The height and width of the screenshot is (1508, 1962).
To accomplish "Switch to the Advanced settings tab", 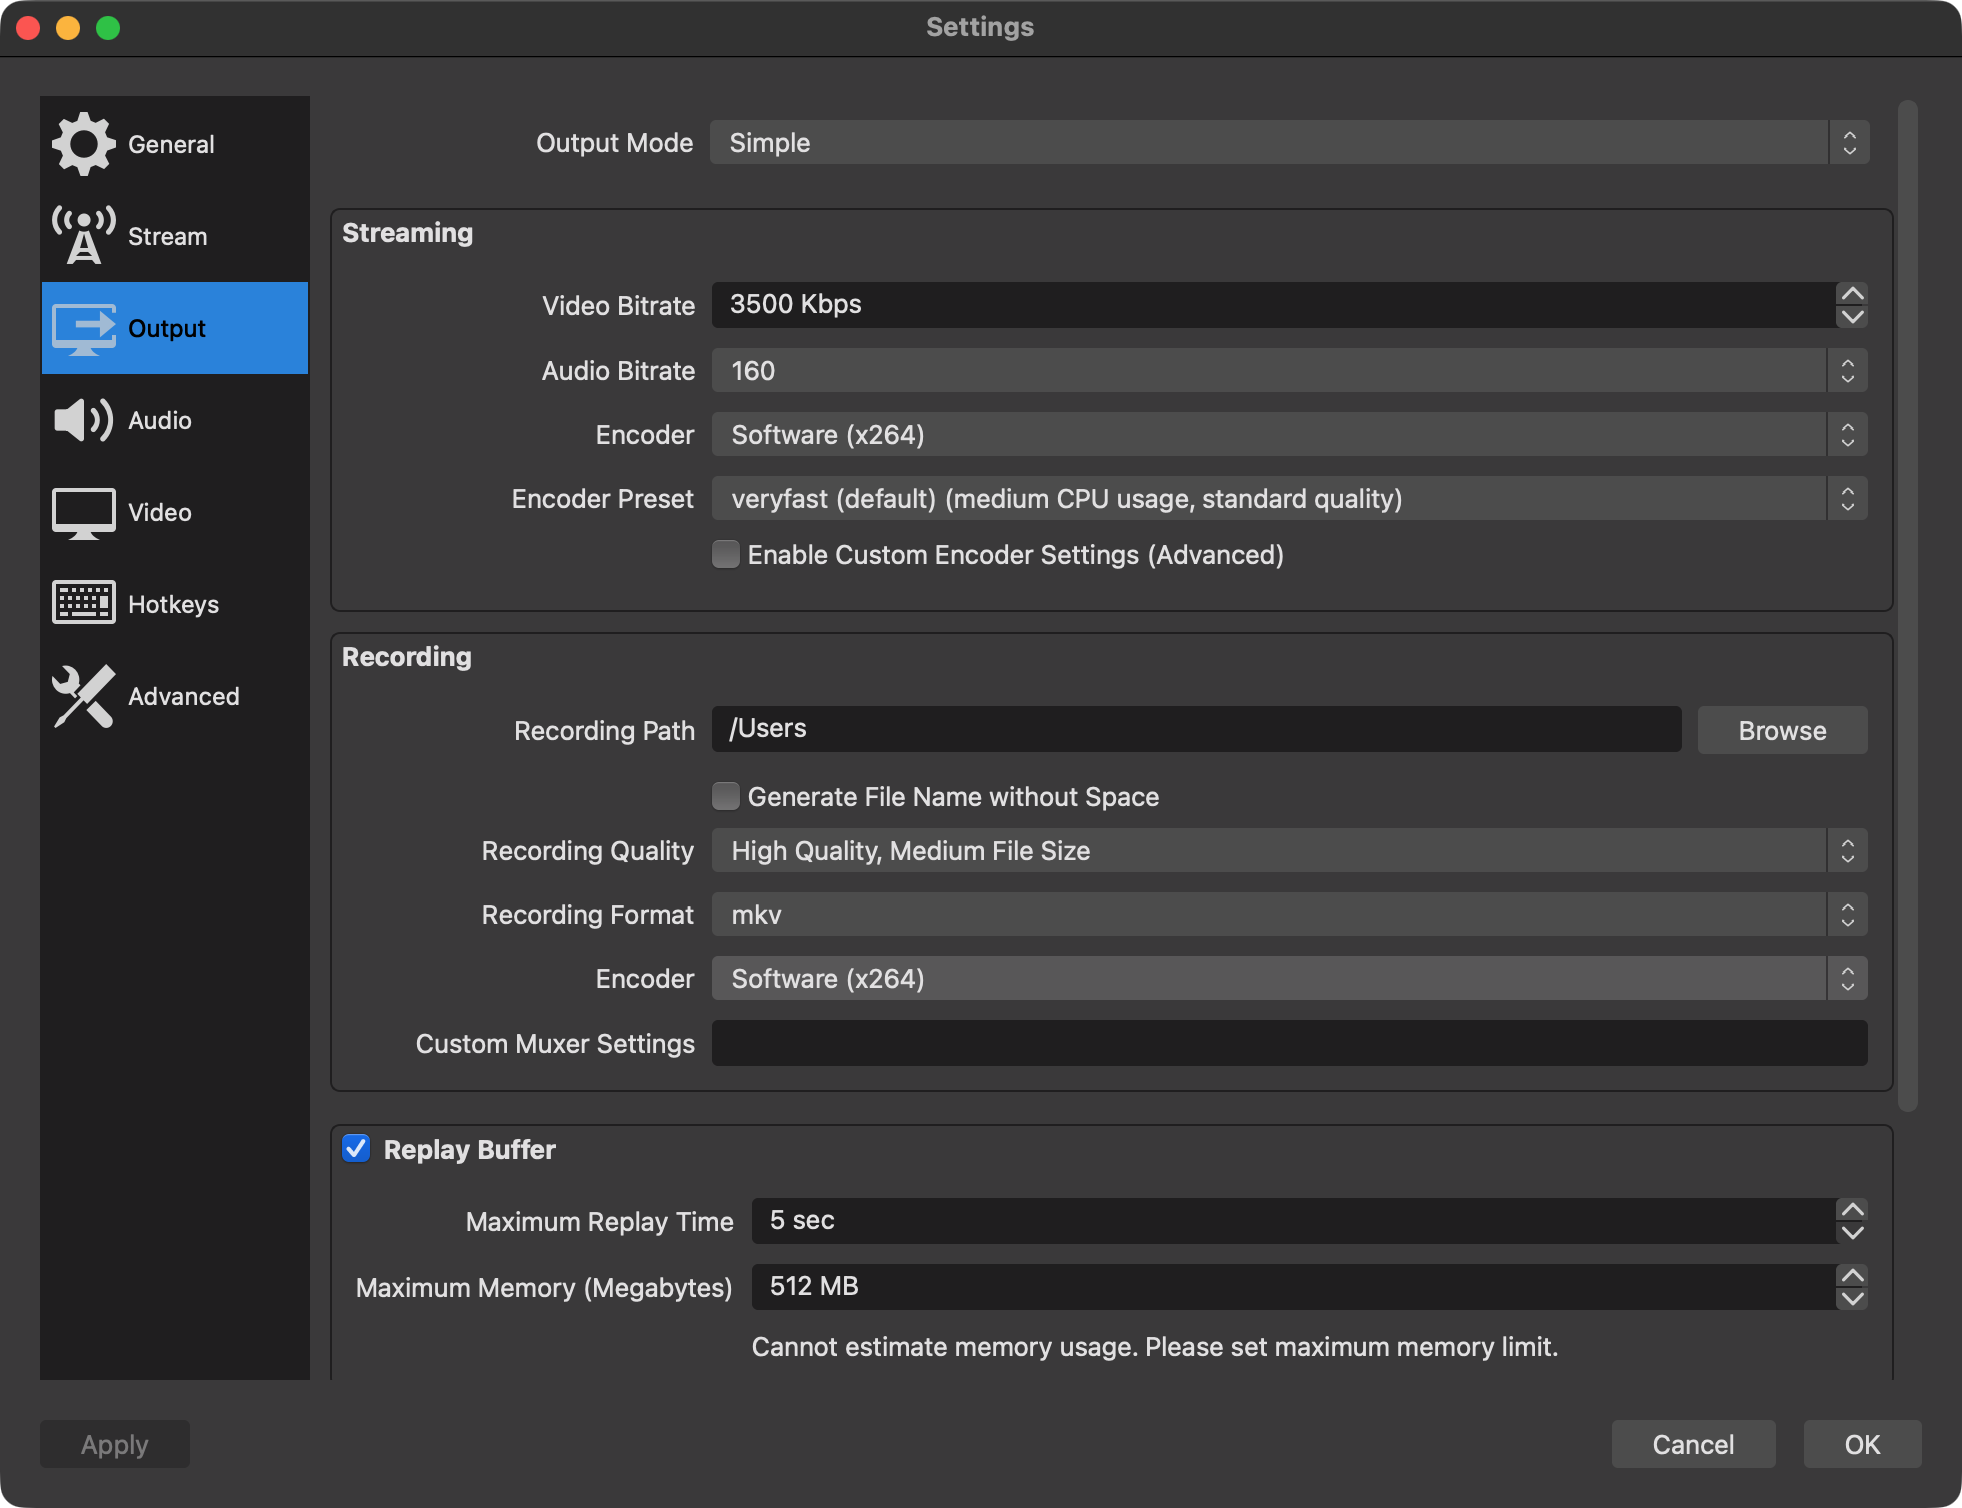I will tap(183, 696).
